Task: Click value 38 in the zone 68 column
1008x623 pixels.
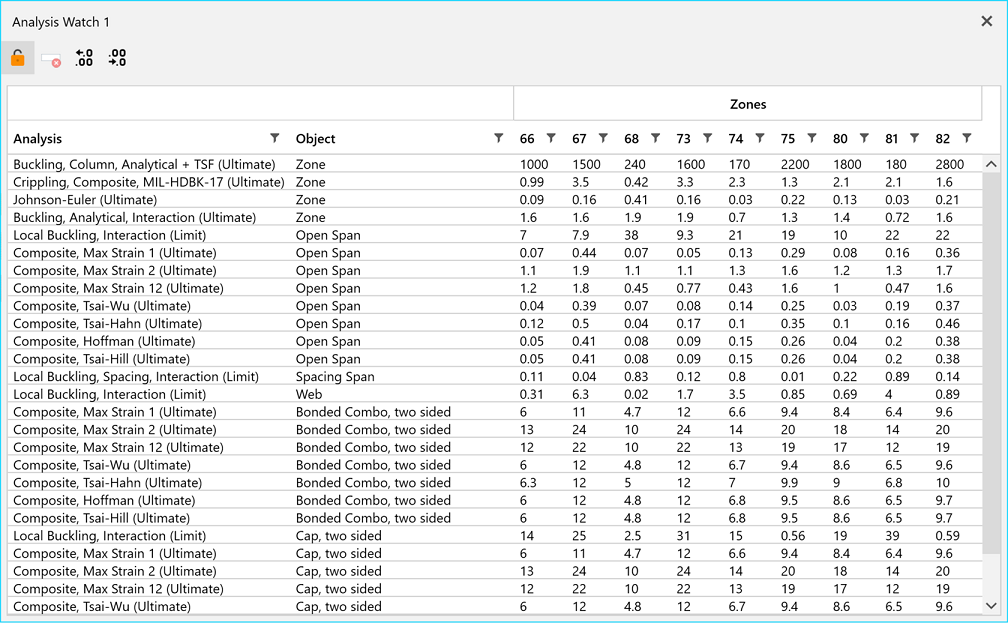Action: tap(631, 235)
